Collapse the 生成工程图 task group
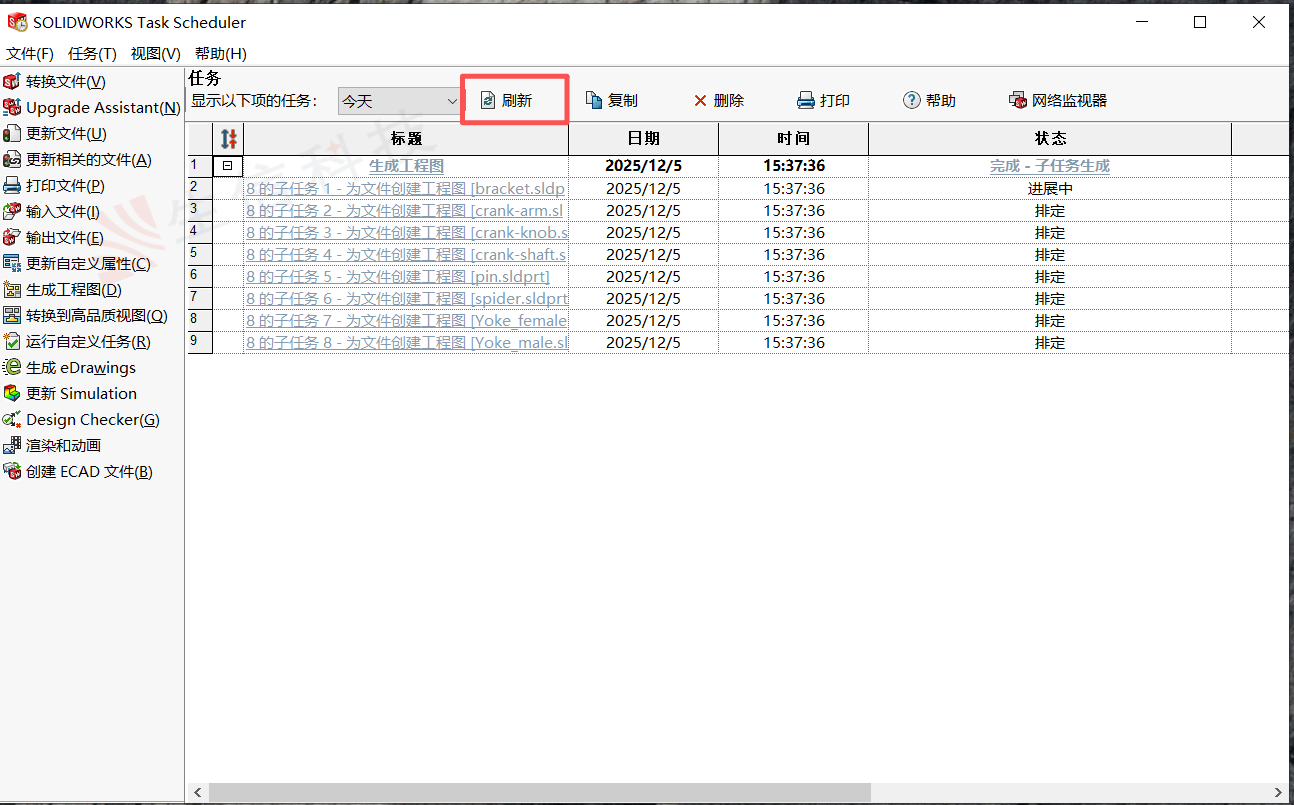This screenshot has height=805, width=1294. [x=228, y=166]
